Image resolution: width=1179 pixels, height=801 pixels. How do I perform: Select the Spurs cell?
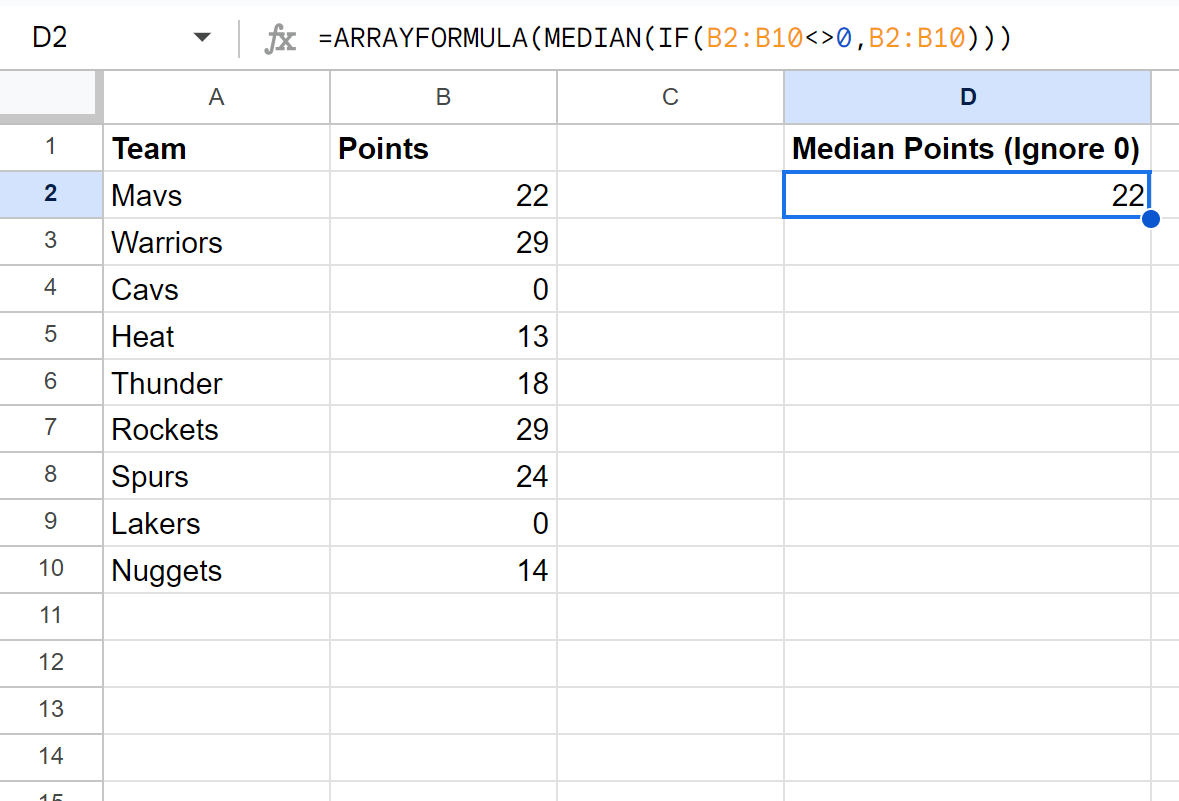217,475
